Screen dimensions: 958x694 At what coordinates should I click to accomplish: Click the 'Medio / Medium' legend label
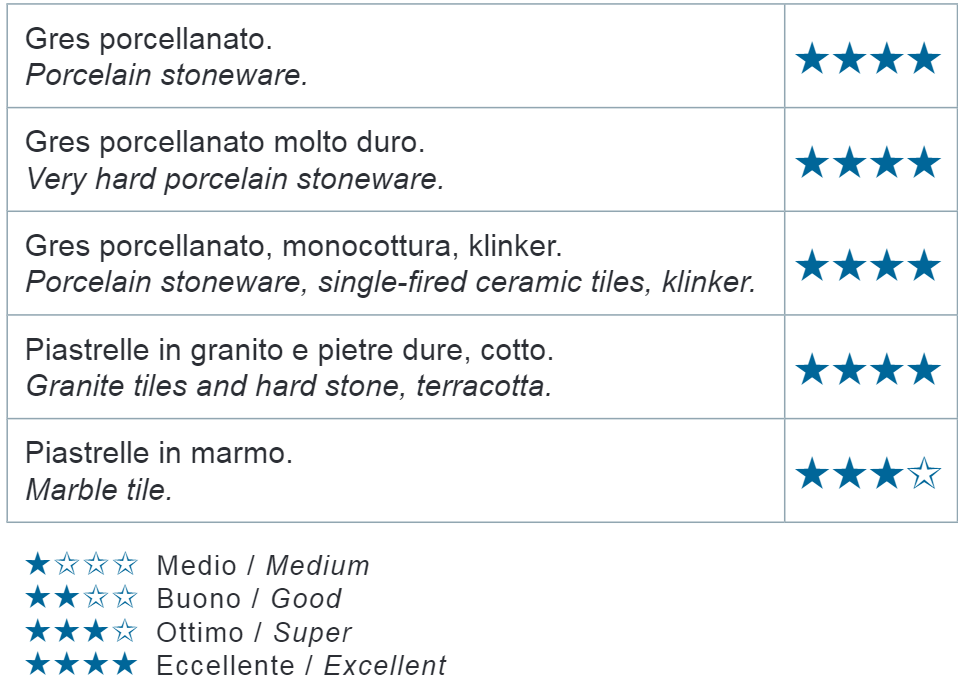(x=263, y=566)
